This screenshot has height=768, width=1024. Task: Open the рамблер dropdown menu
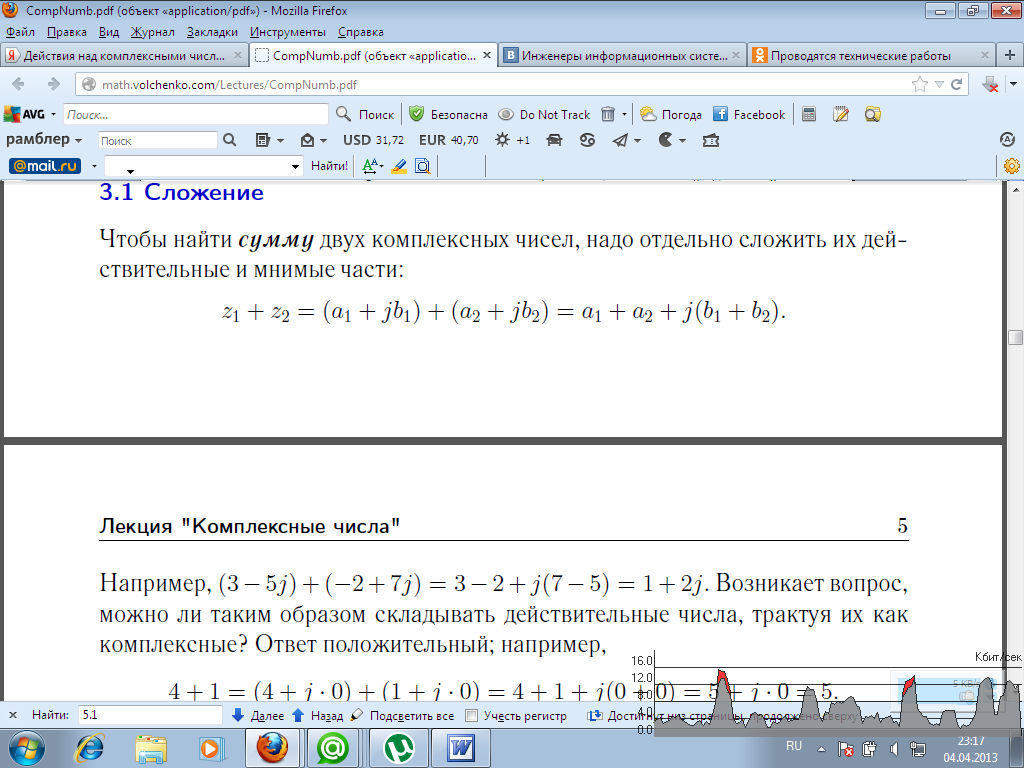(x=44, y=140)
